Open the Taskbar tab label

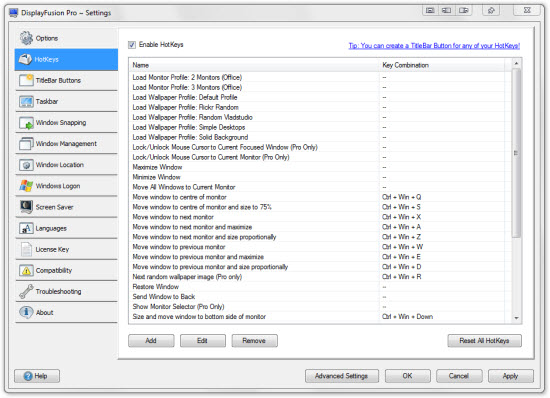pos(47,102)
